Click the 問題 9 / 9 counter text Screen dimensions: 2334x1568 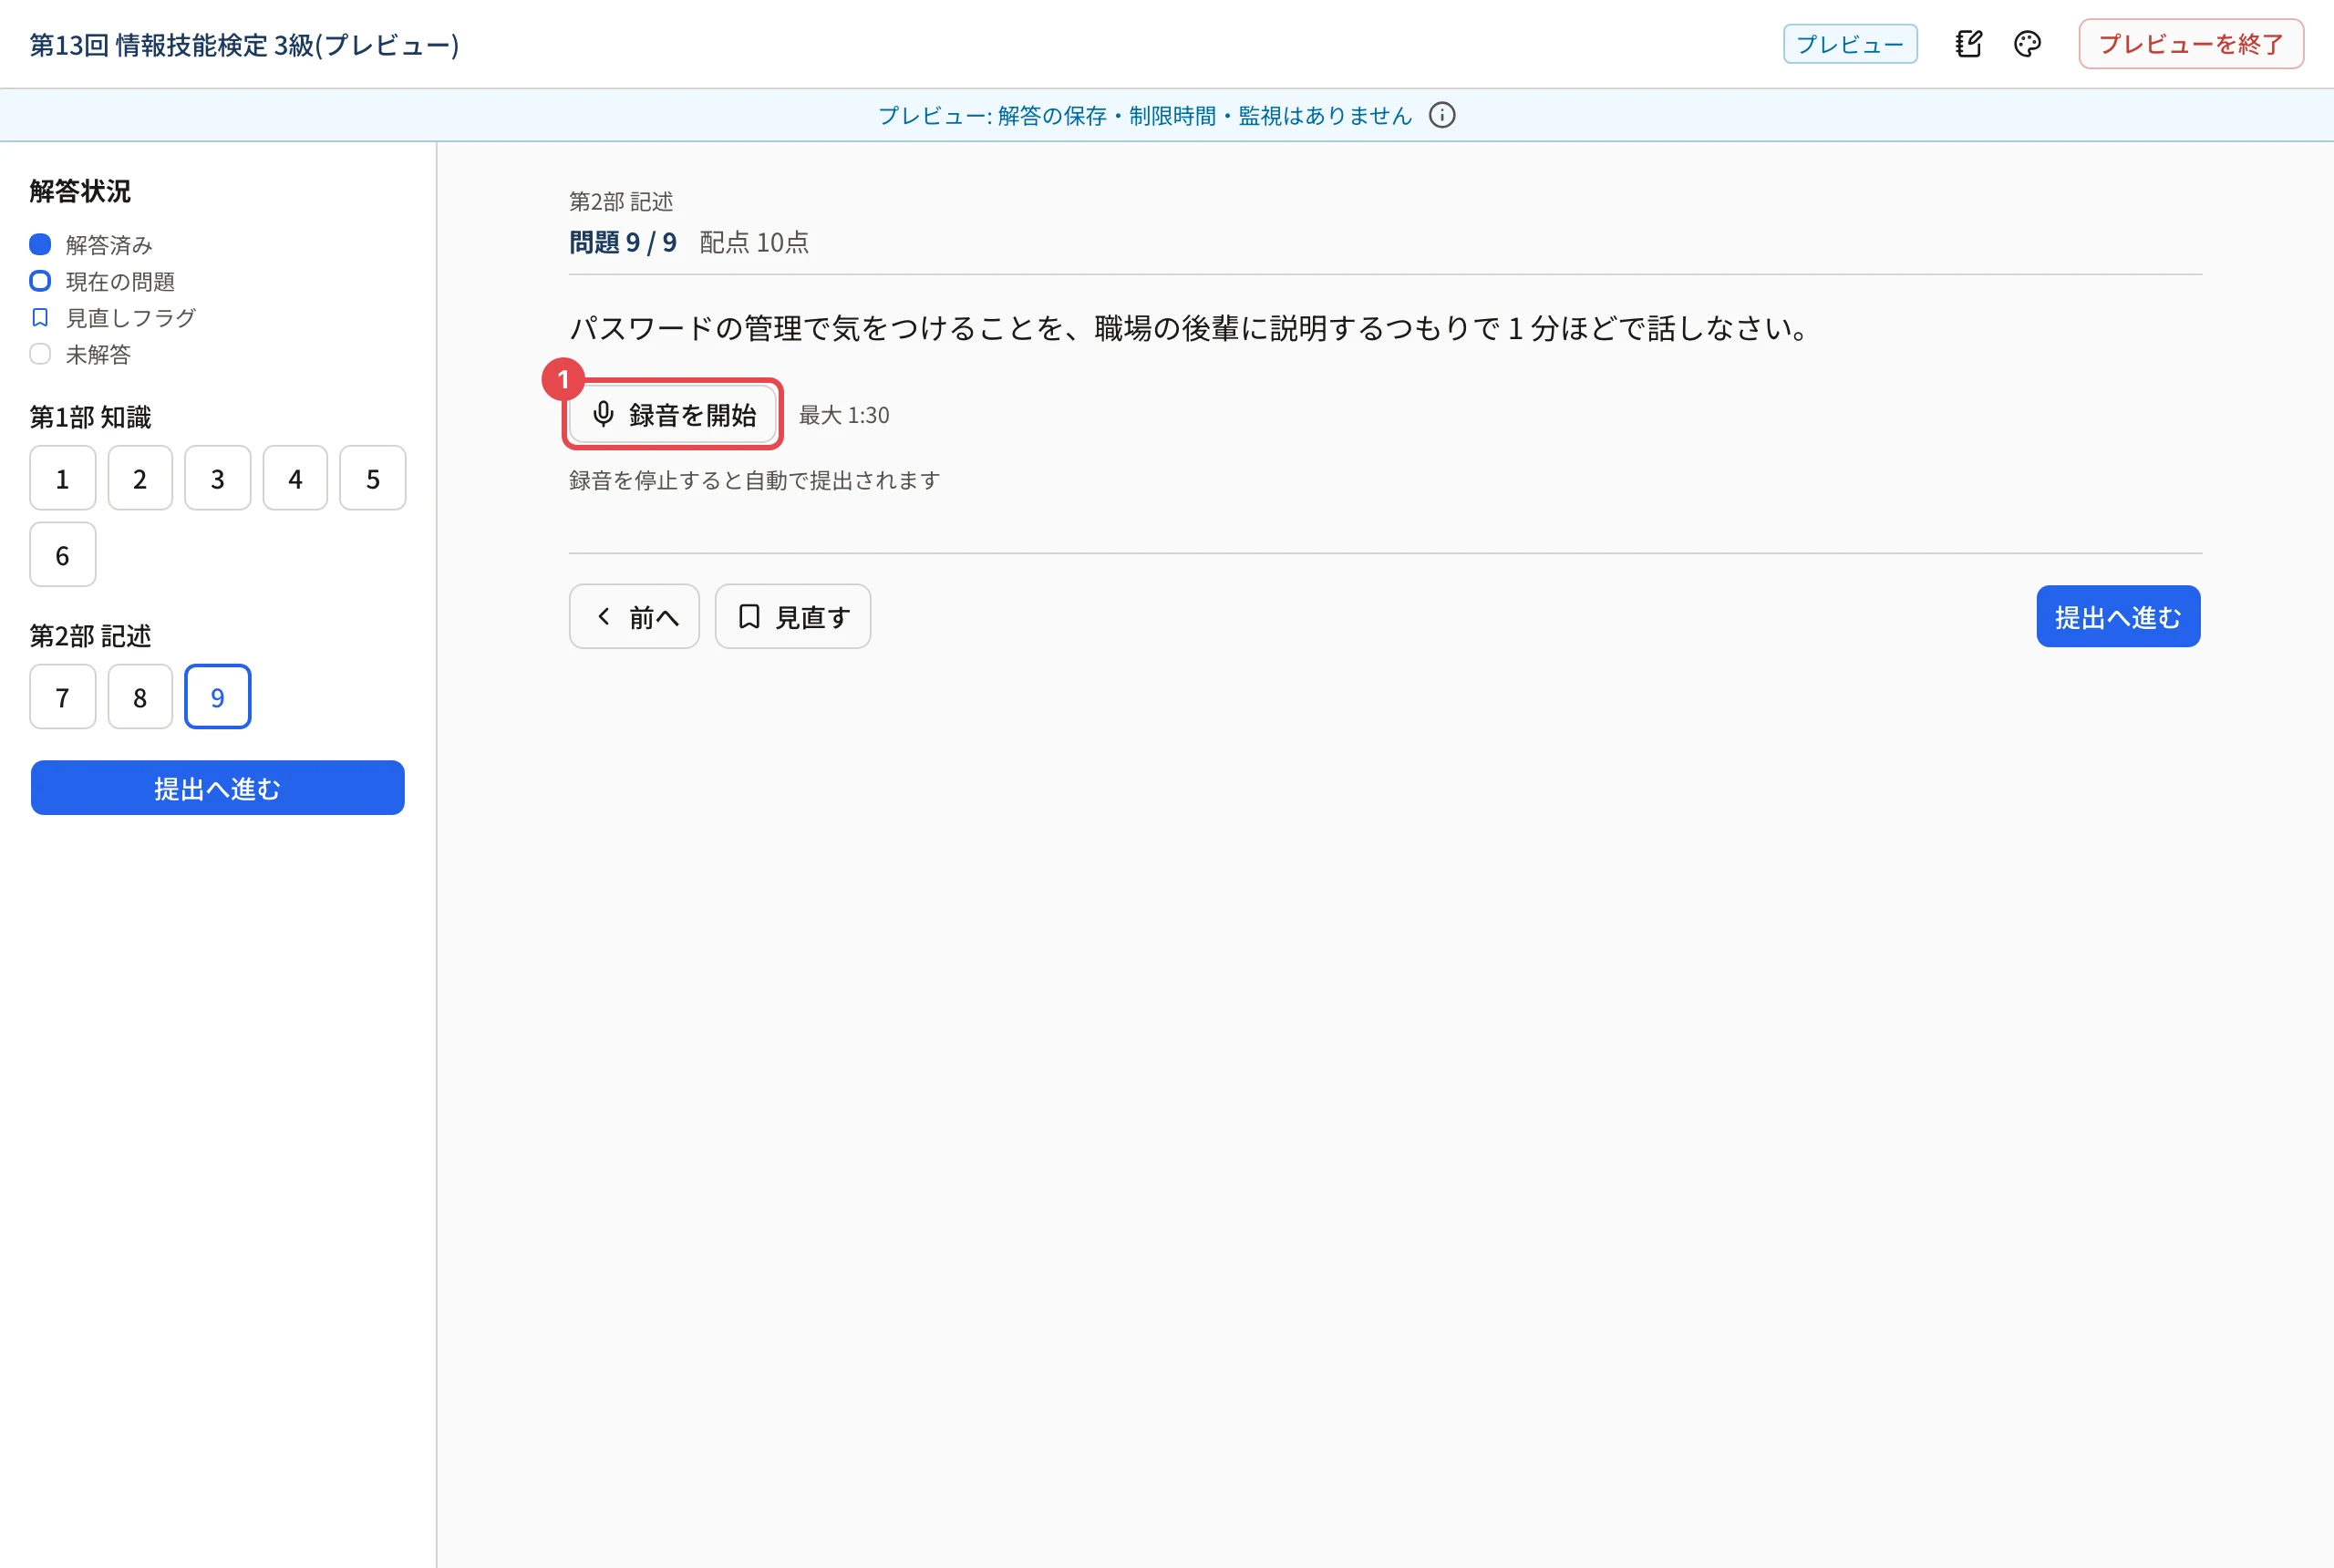[623, 243]
